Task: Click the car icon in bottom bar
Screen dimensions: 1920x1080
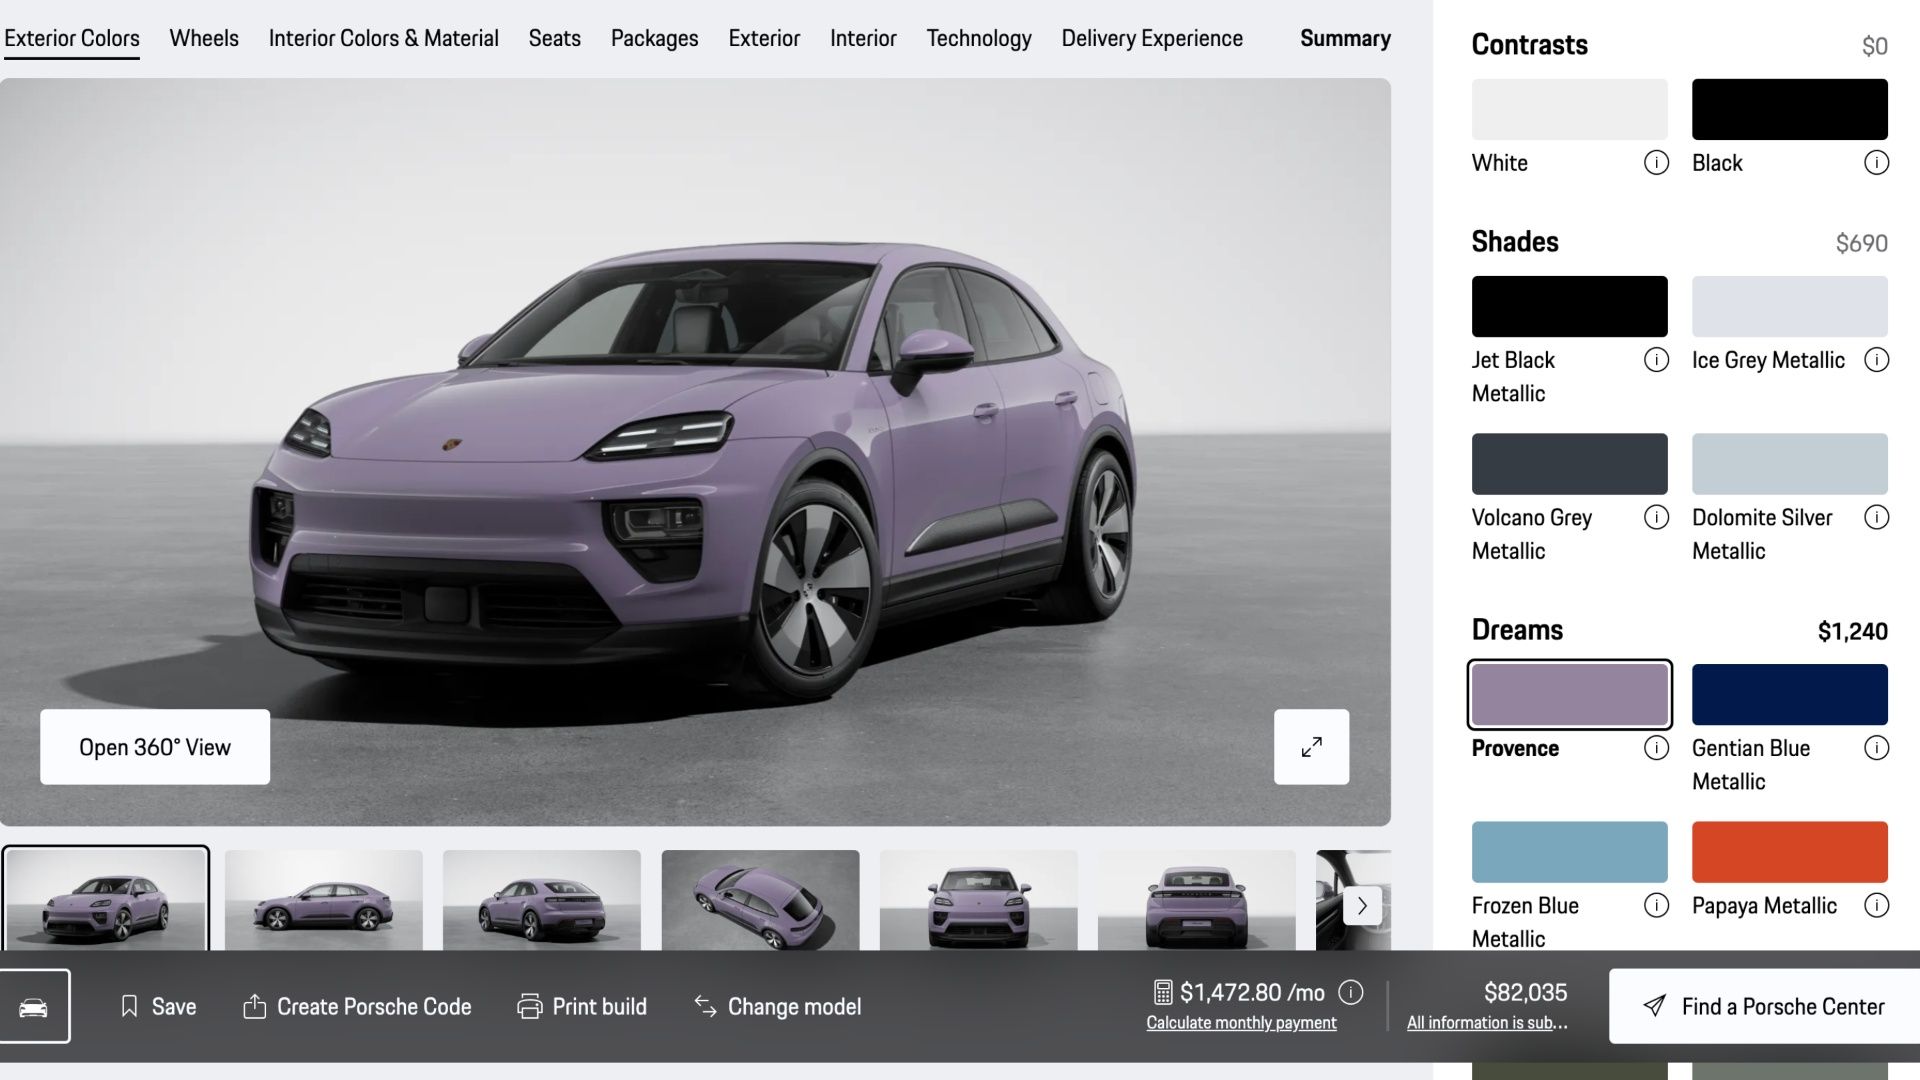Action: [x=34, y=1006]
